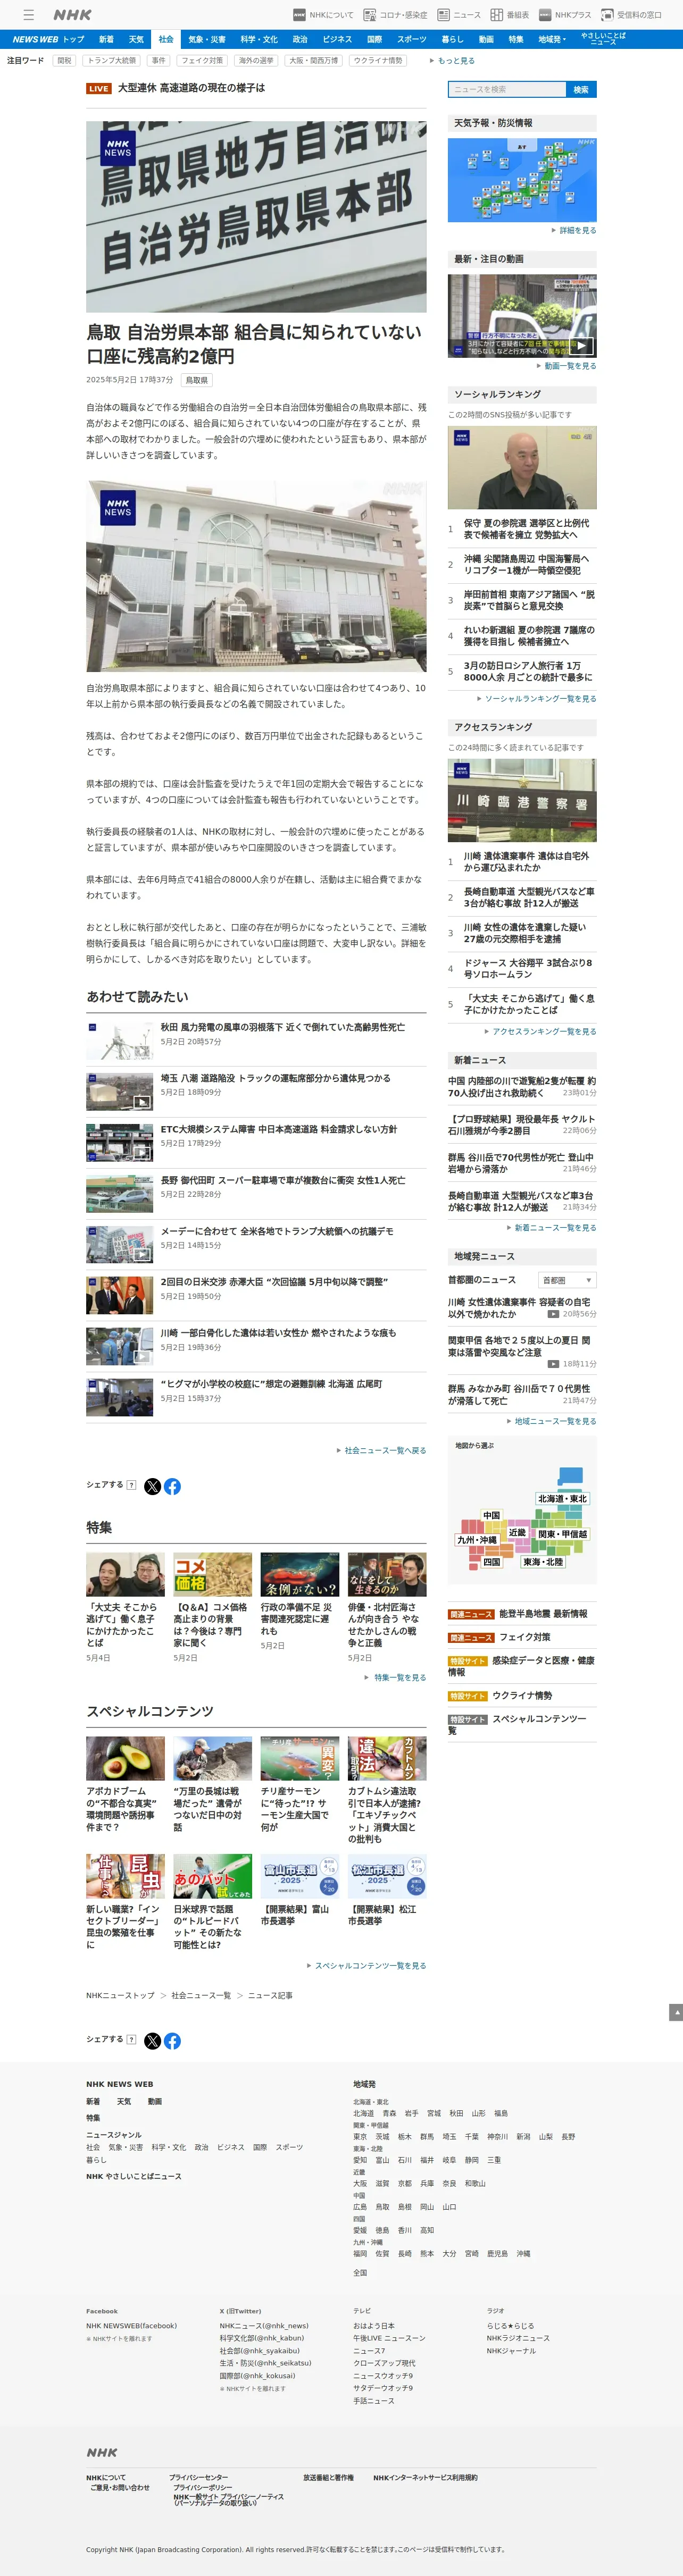Screen dimensions: 683x2576
Task: Click トランプ大統領 trending tag
Action: (x=112, y=61)
